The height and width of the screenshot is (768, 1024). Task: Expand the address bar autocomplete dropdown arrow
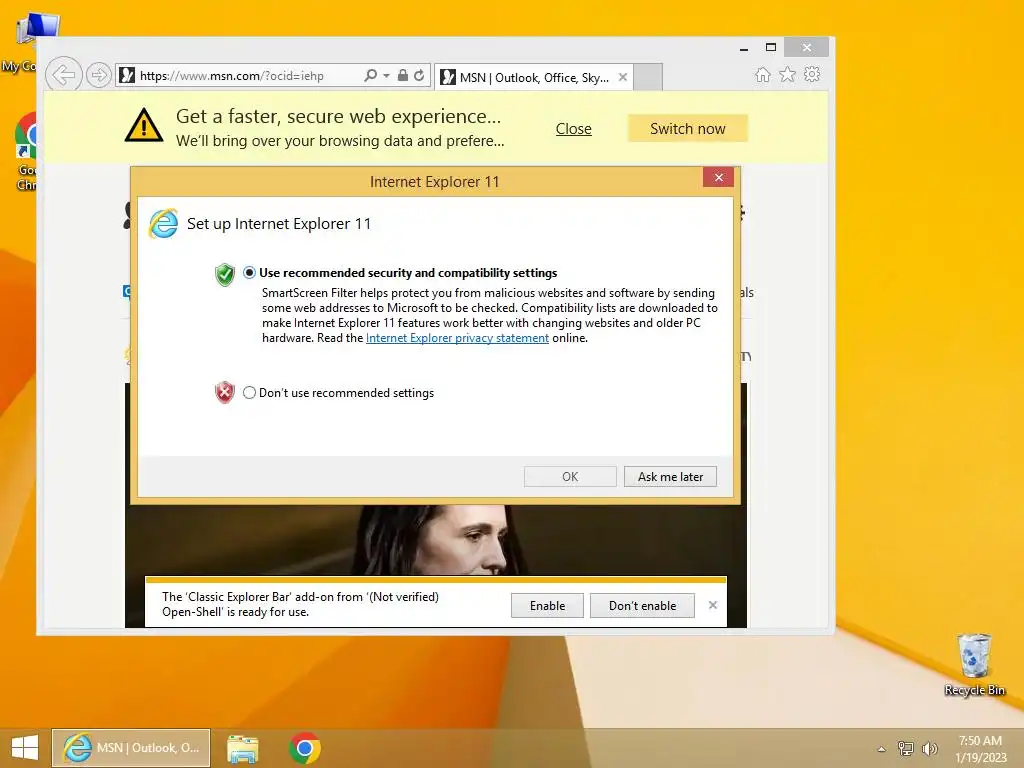pyautogui.click(x=387, y=76)
